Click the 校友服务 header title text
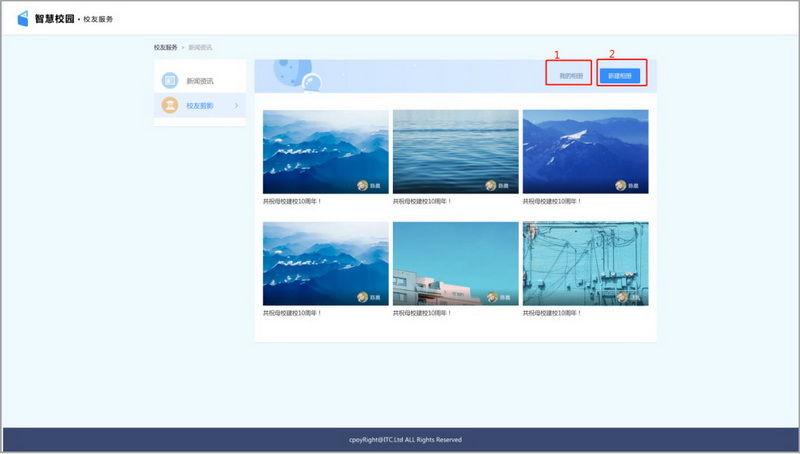800x454 pixels. click(98, 19)
